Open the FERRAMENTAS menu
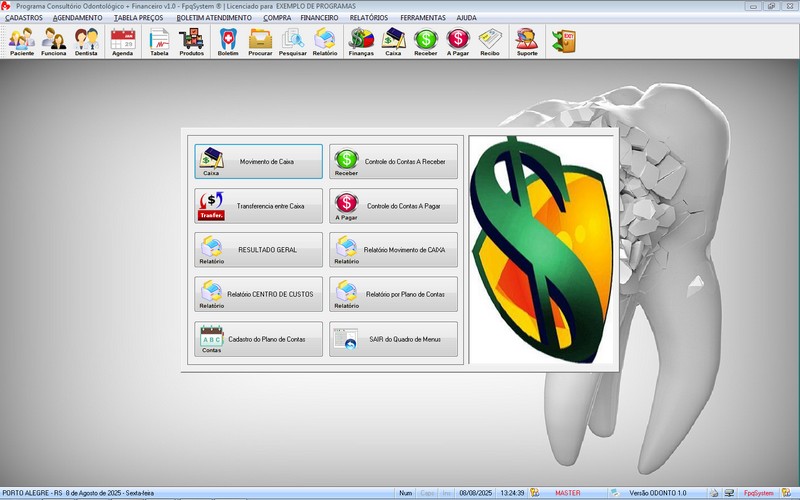Viewport: 800px width, 500px height. pos(423,18)
